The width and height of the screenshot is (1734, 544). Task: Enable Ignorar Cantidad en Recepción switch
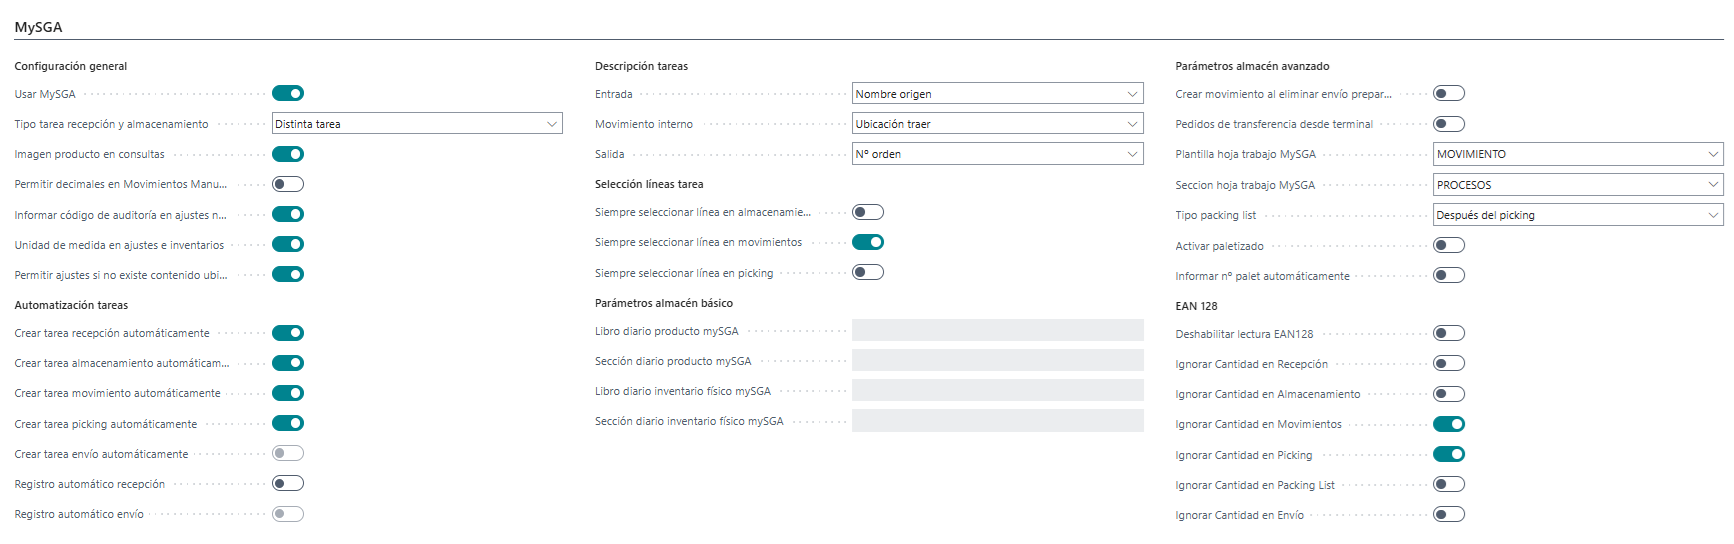click(1449, 363)
